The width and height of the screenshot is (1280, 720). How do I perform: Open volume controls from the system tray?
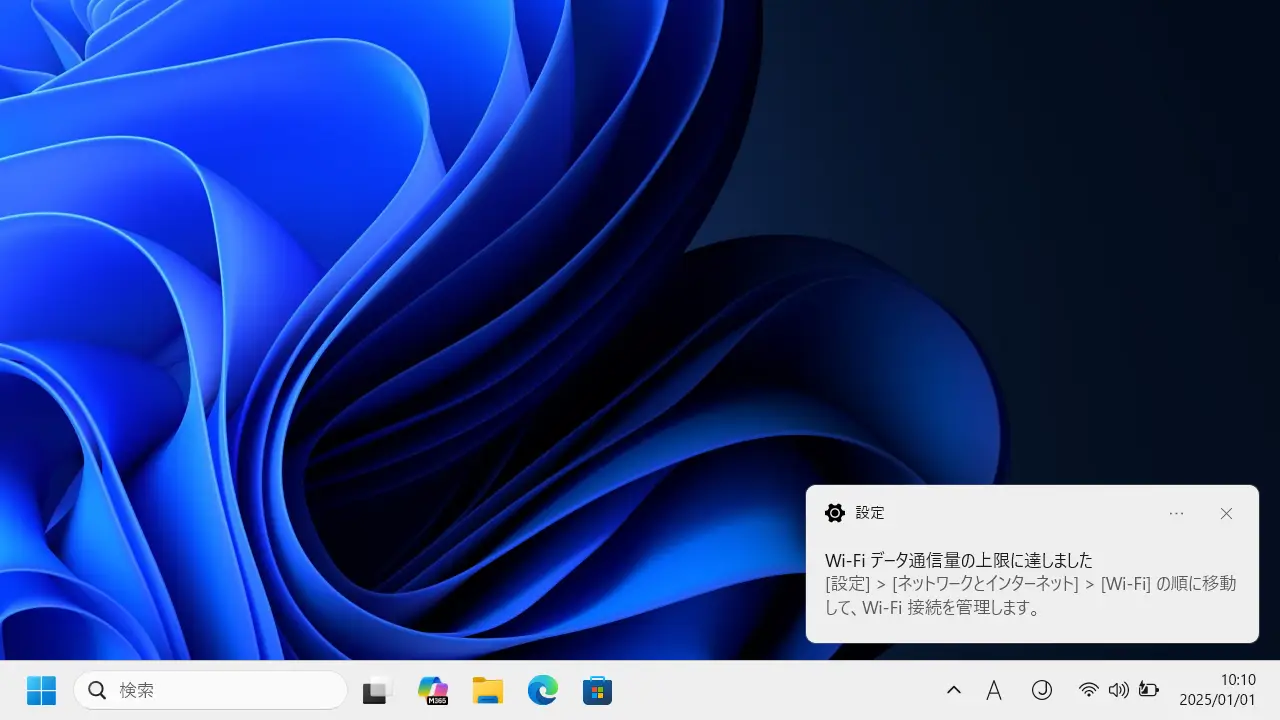[1118, 689]
